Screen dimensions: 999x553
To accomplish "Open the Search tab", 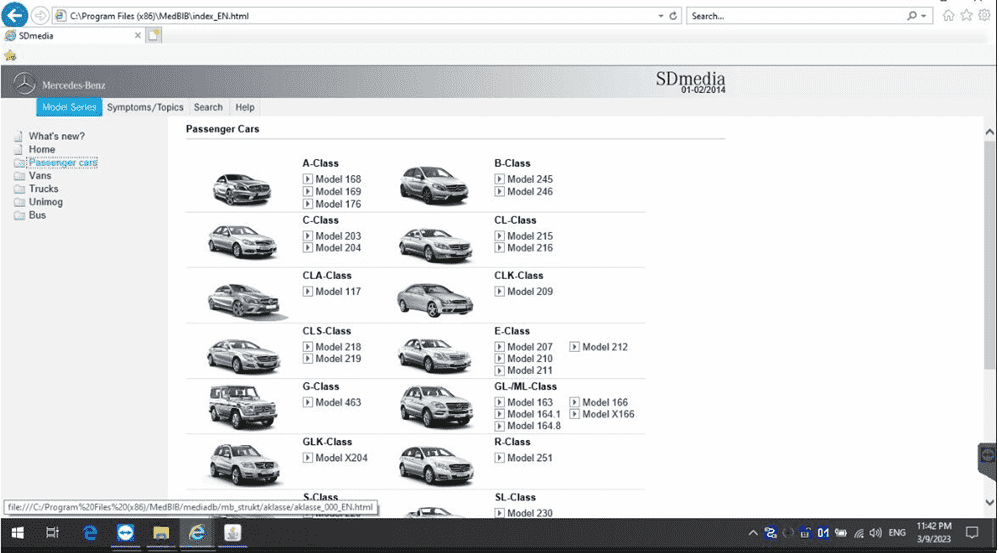I will (x=208, y=107).
